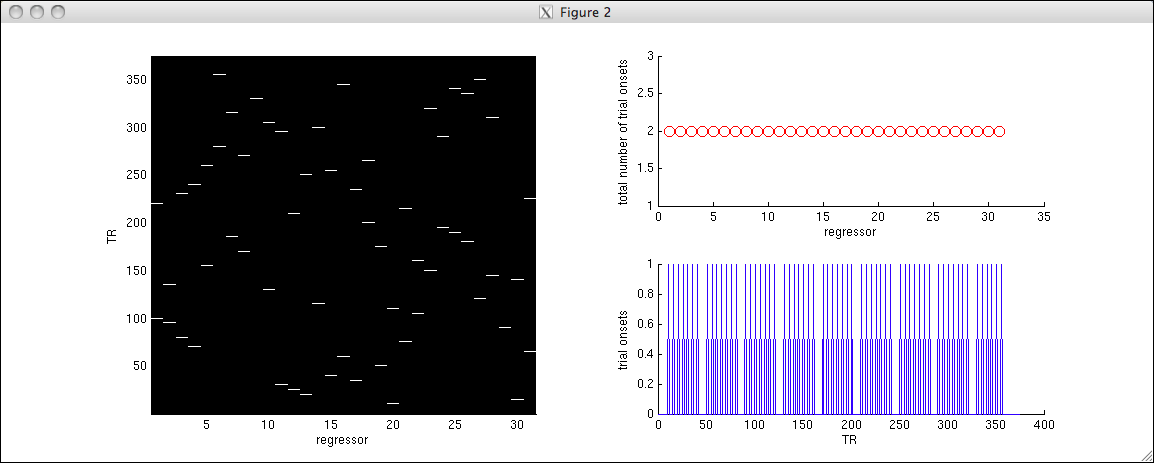The width and height of the screenshot is (1154, 463).
Task: Select the first red circle marker
Action: [669, 131]
